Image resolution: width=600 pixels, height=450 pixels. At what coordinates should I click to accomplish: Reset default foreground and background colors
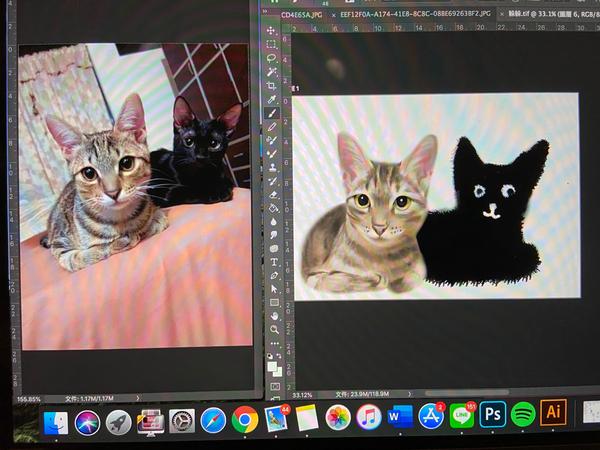[x=270, y=355]
